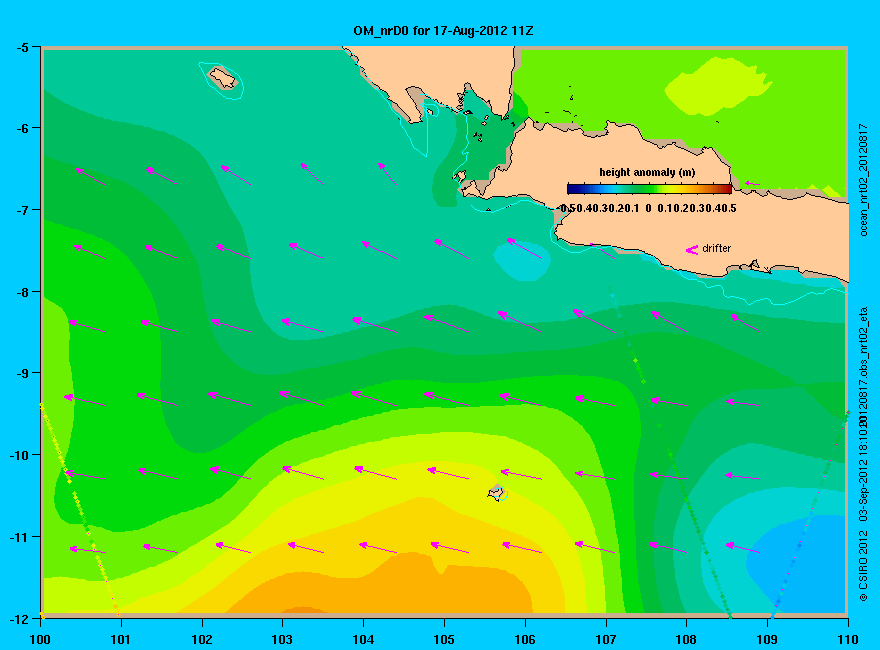Image resolution: width=880 pixels, height=650 pixels.
Task: Click the y-axis tick label "-8"
Action: point(22,292)
